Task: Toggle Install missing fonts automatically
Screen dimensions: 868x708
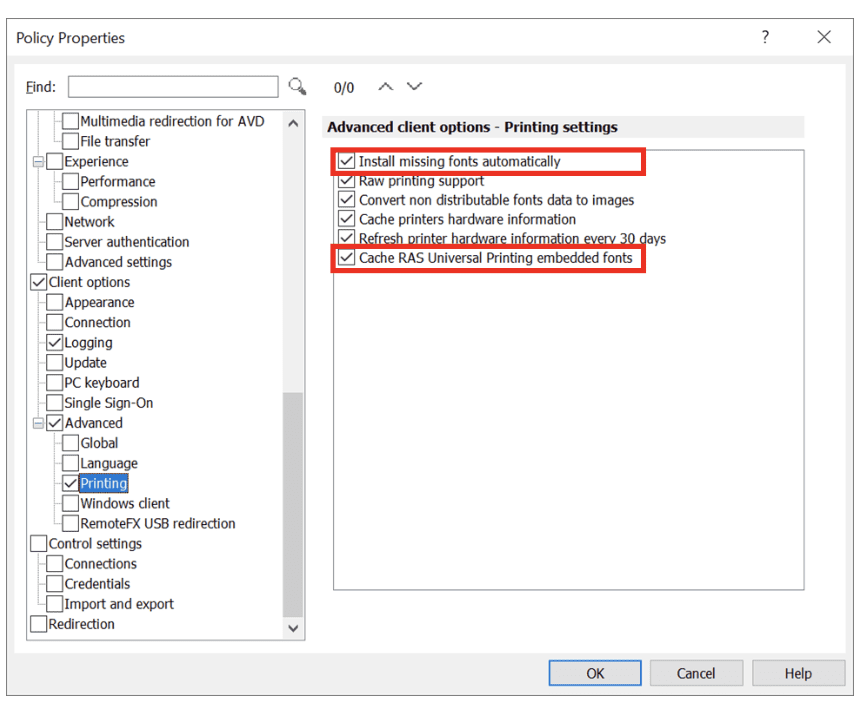Action: point(347,161)
